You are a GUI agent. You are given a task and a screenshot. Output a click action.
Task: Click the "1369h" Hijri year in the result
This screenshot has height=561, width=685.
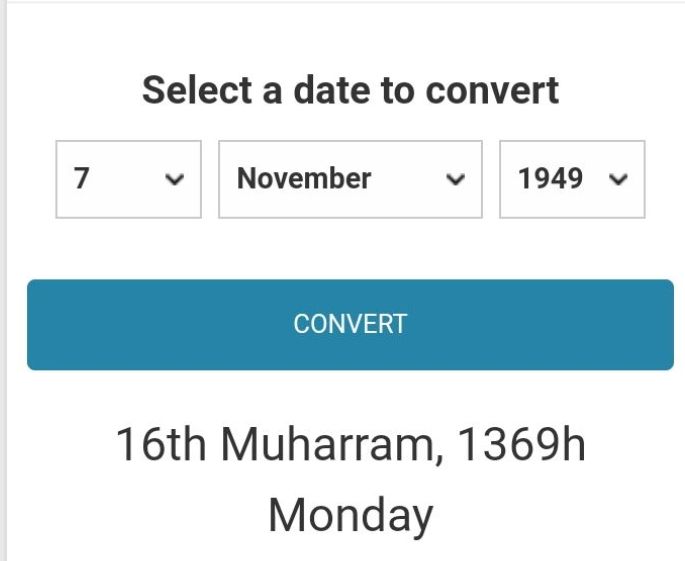[x=521, y=445]
